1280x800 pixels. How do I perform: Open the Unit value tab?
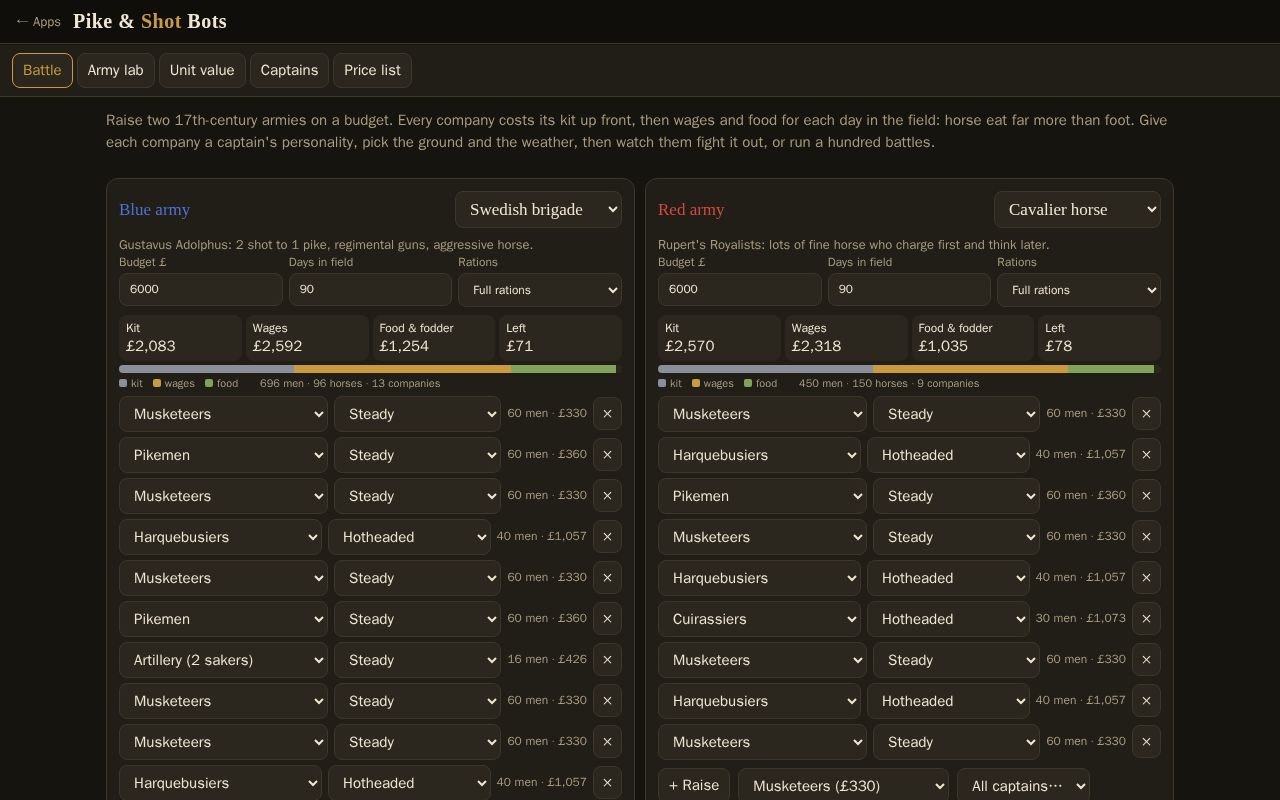coord(202,70)
